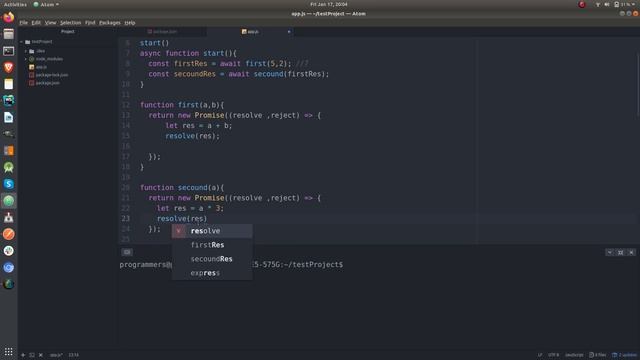Screen dimensions: 640x360
Task: Click the node_modules folder icon
Action: coord(31,59)
